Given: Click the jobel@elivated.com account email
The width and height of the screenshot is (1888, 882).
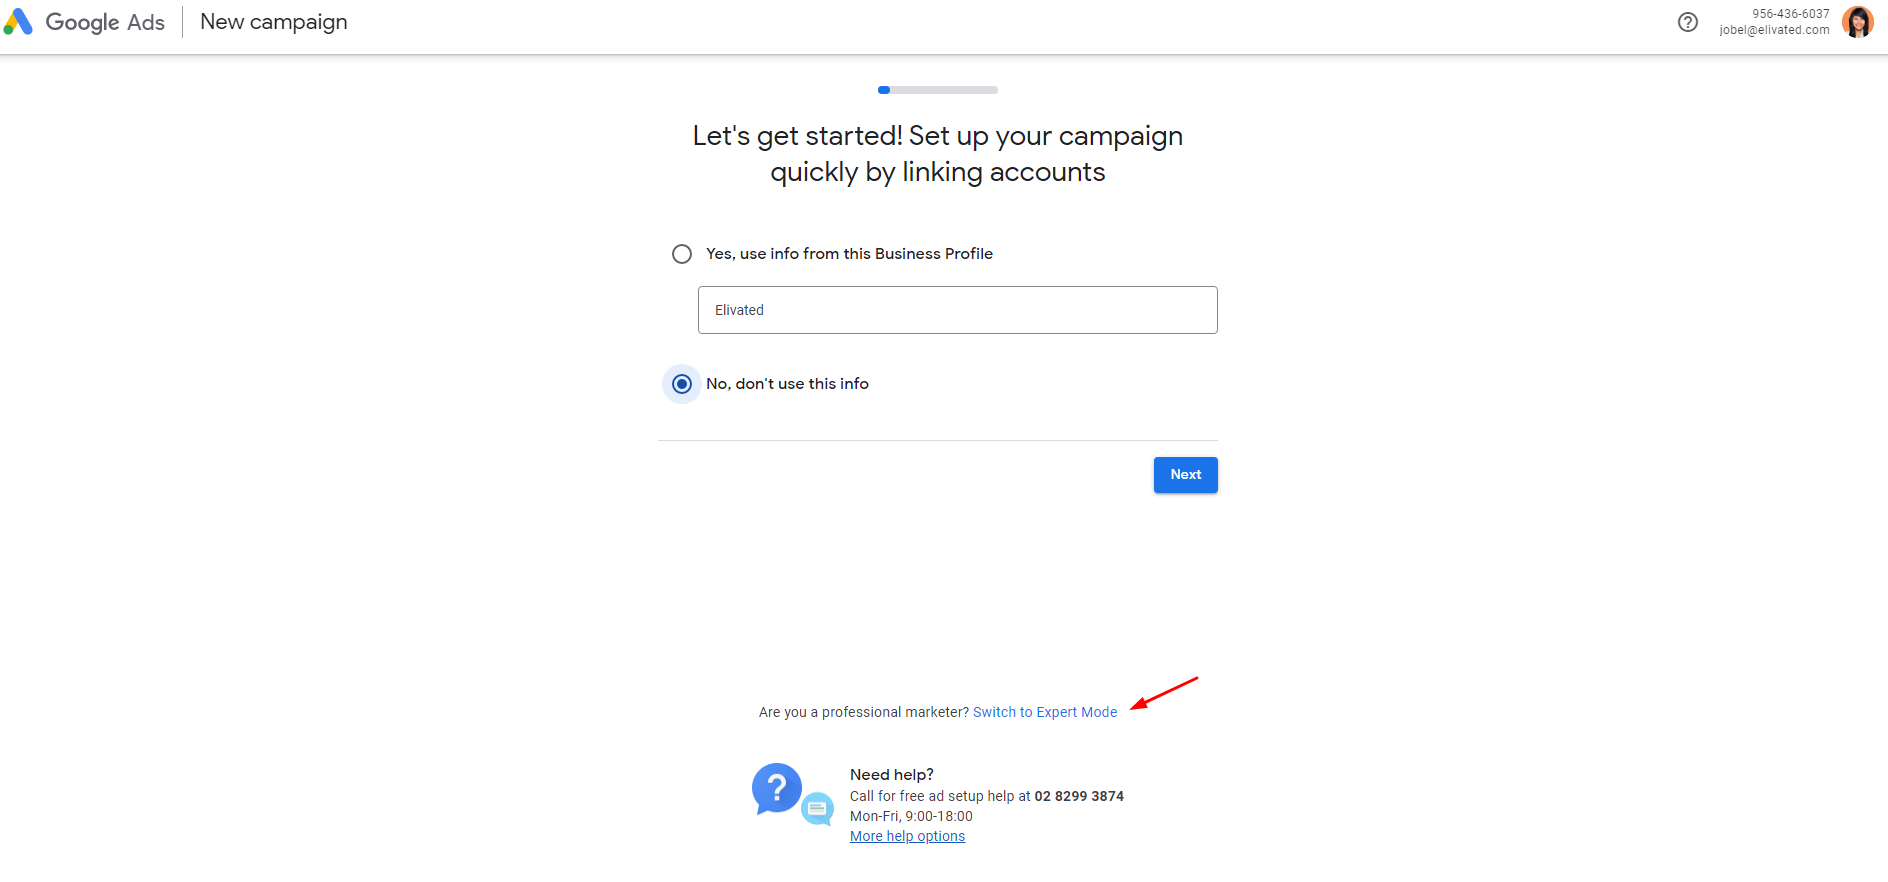Looking at the screenshot, I should pos(1775,30).
